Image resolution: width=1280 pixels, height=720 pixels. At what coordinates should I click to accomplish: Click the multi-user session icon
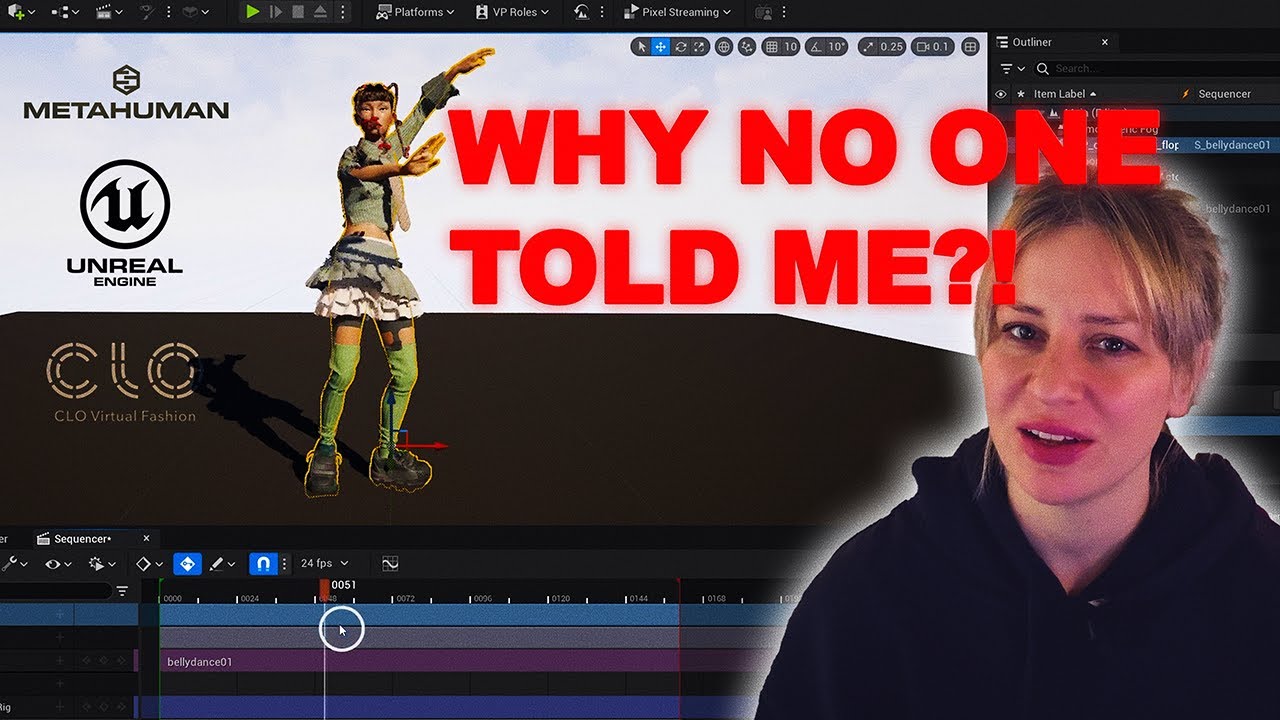point(764,12)
